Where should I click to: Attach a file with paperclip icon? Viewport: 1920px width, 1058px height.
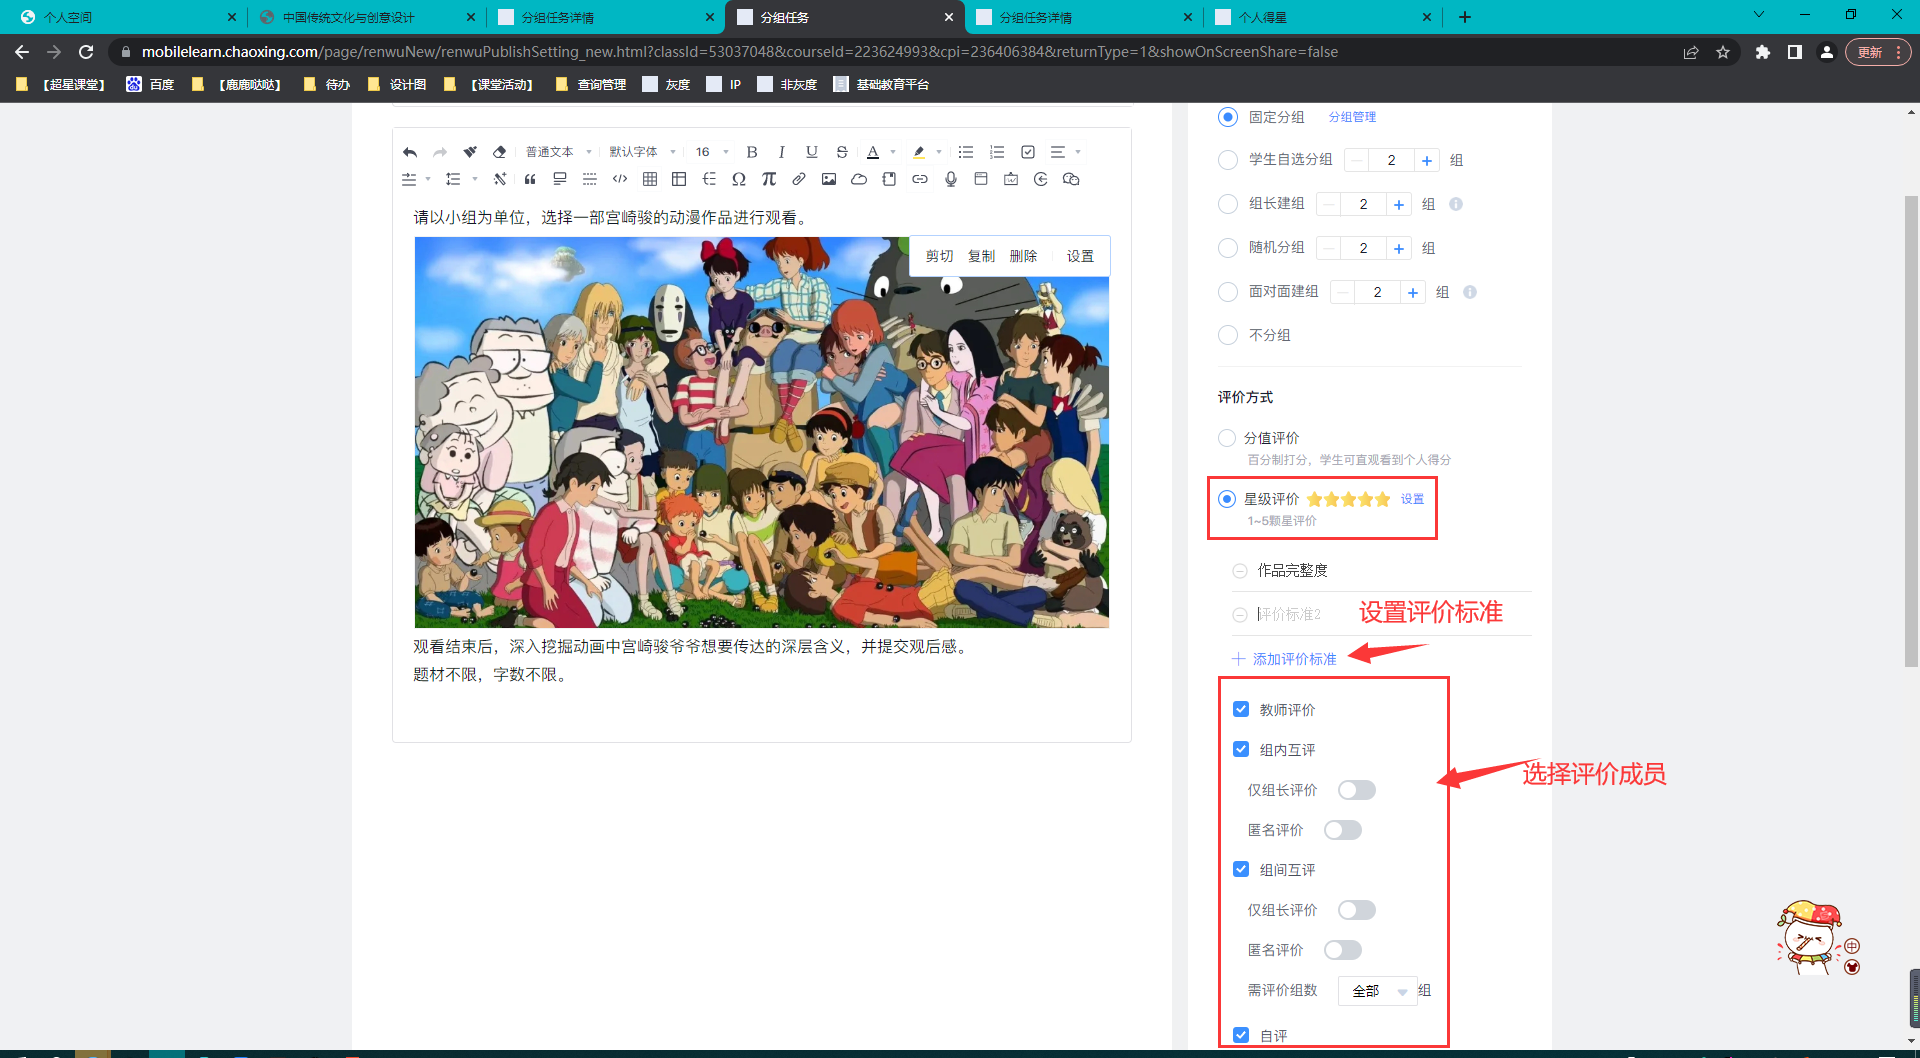[x=799, y=179]
